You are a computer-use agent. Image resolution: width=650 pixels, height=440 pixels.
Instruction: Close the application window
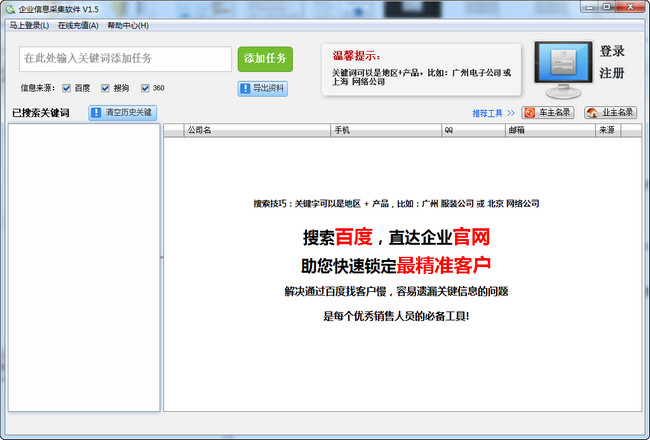click(630, 7)
